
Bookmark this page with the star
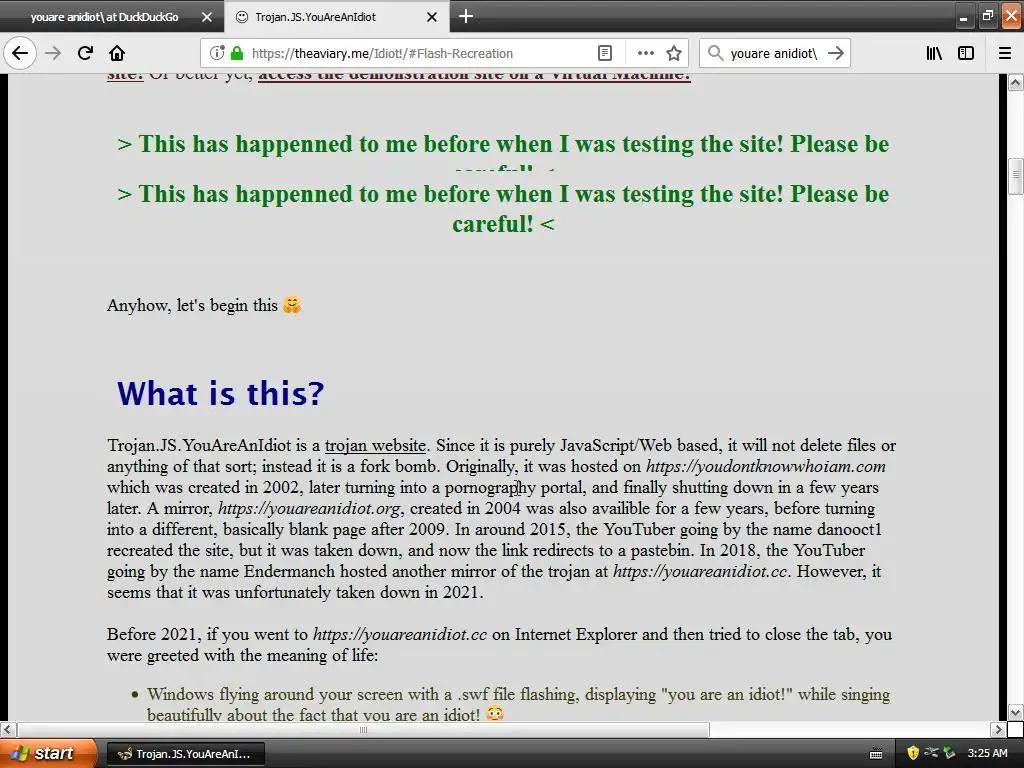(674, 53)
